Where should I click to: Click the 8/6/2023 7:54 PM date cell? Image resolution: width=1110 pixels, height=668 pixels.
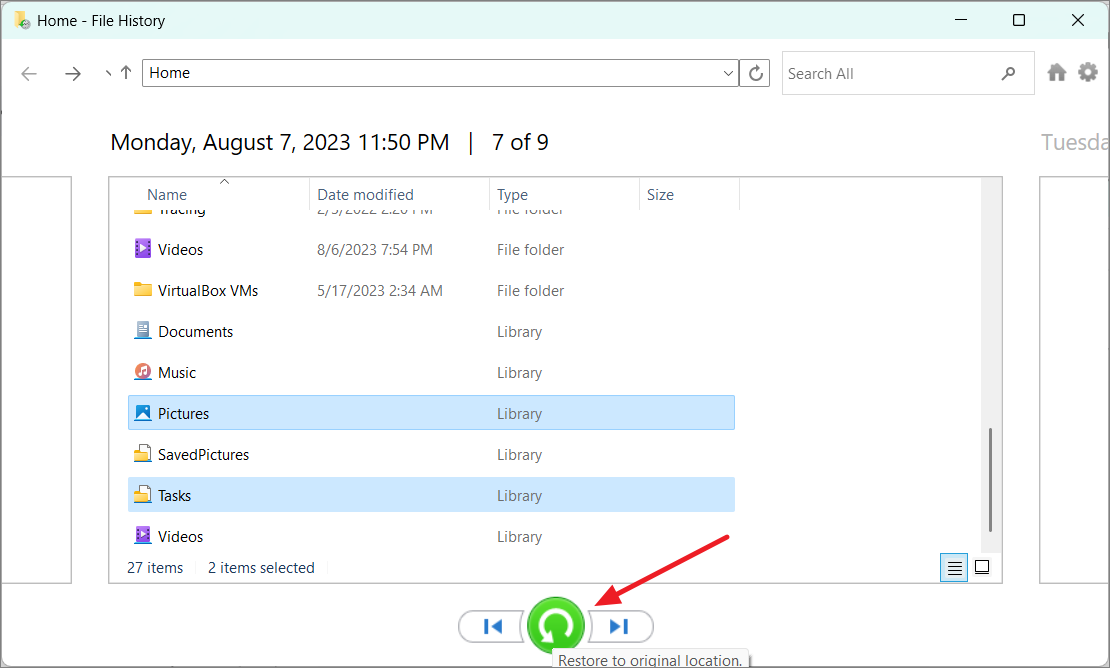(x=375, y=250)
